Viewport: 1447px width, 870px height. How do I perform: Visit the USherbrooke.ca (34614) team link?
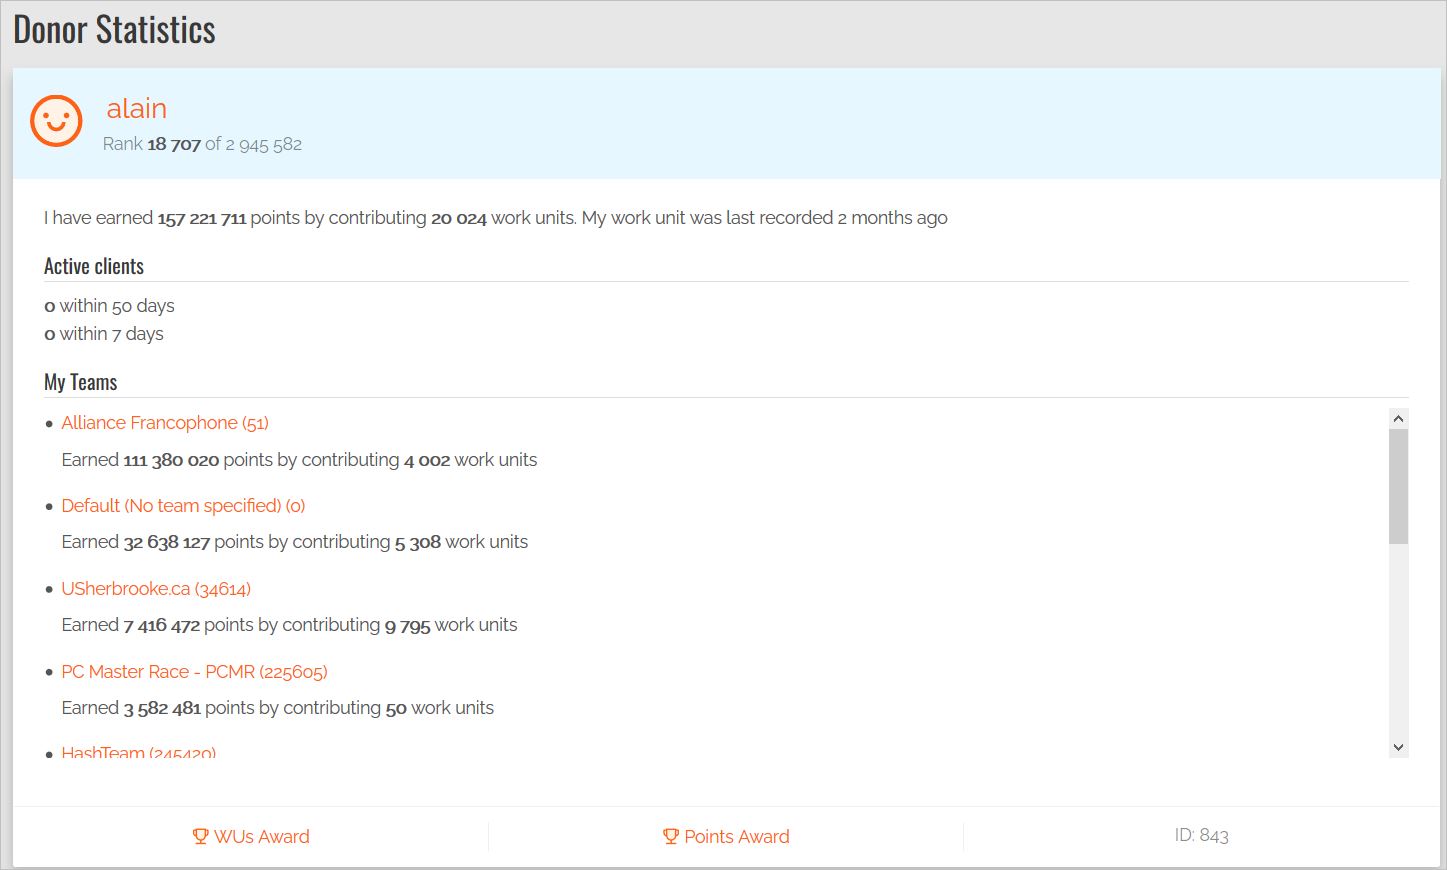point(155,589)
